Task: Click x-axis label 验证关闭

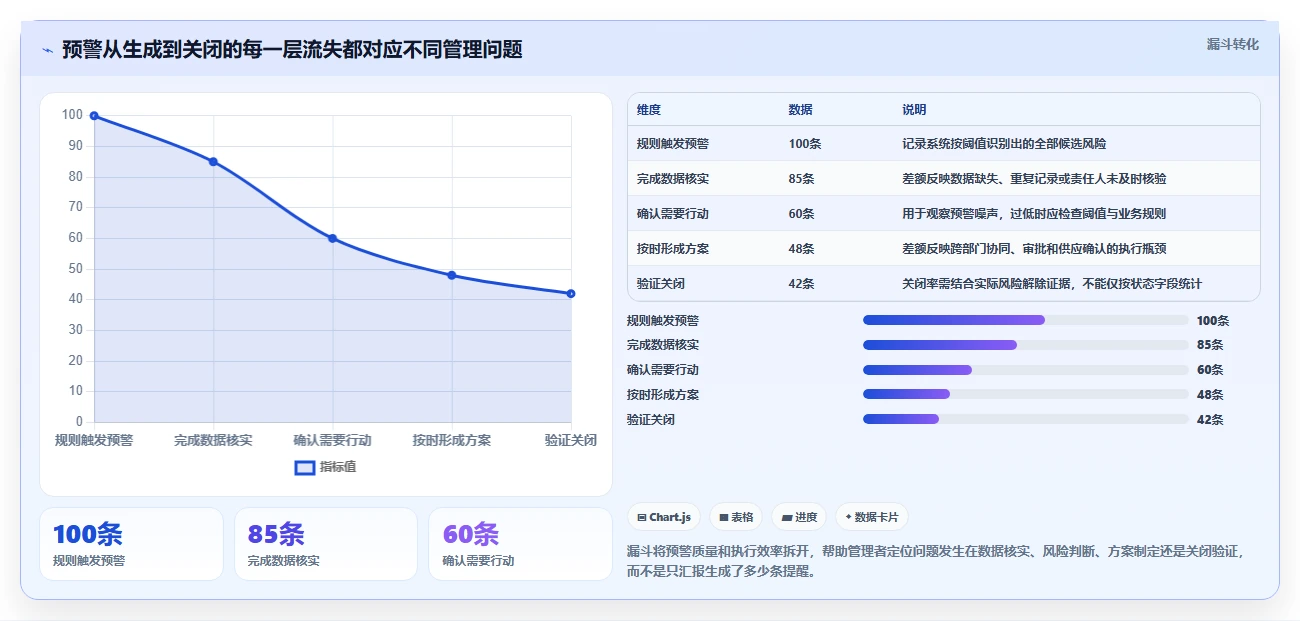Action: pyautogui.click(x=571, y=440)
